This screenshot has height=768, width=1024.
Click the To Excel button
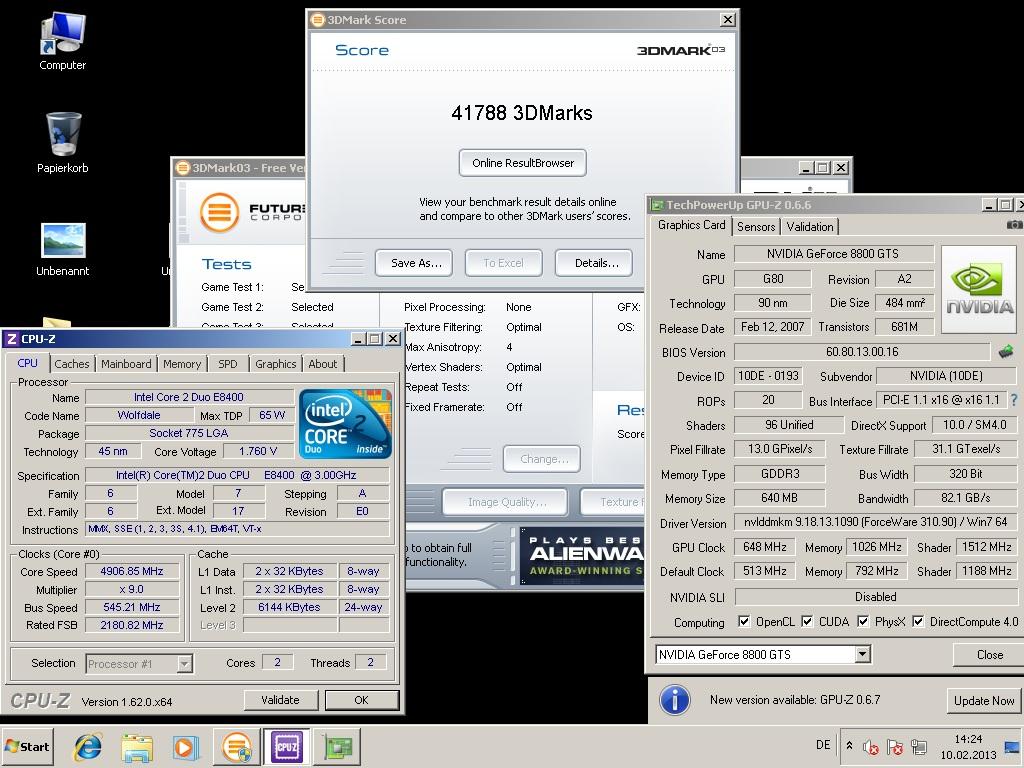(504, 263)
